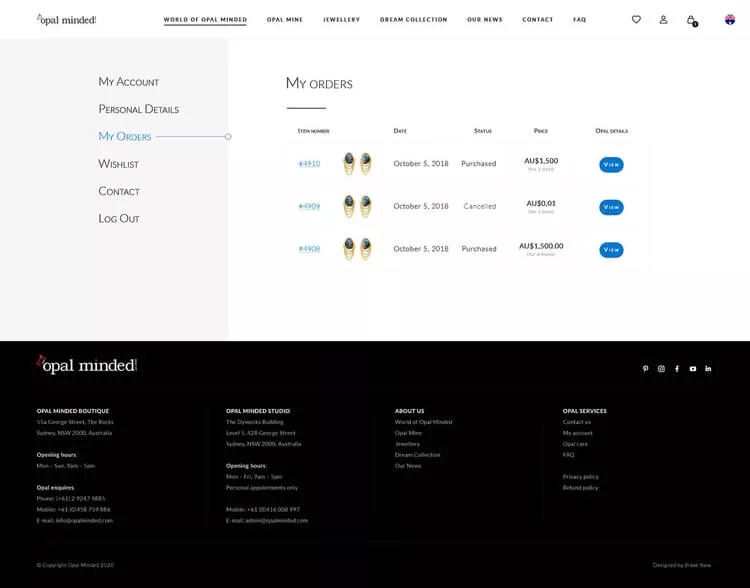Image resolution: width=750 pixels, height=588 pixels.
Task: Open footer link Privacy policy
Action: [x=580, y=477]
